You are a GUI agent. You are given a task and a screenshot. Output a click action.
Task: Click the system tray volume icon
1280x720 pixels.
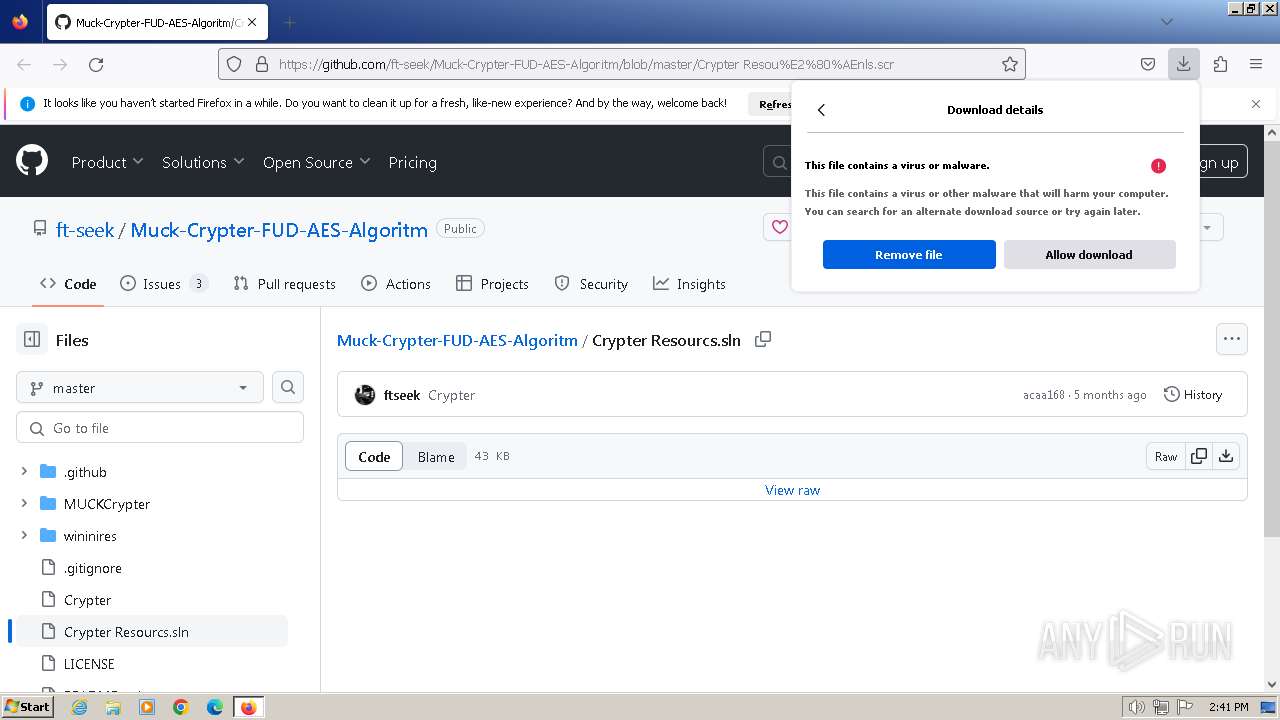pyautogui.click(x=1136, y=707)
